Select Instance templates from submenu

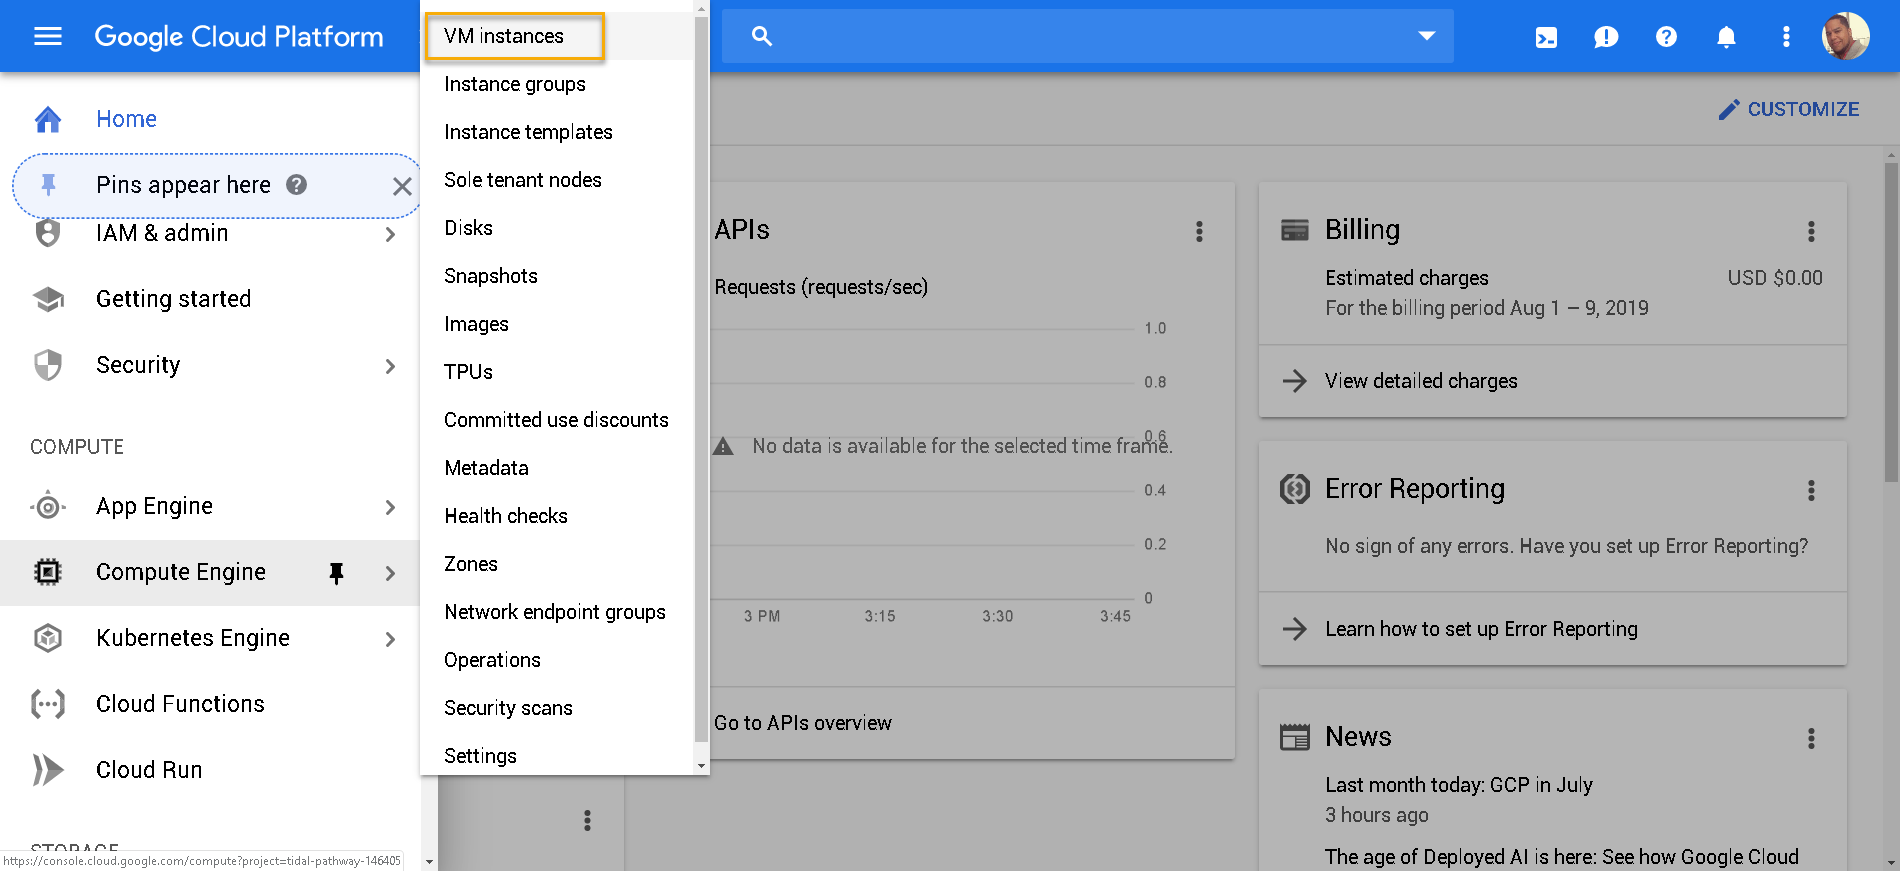(556, 132)
